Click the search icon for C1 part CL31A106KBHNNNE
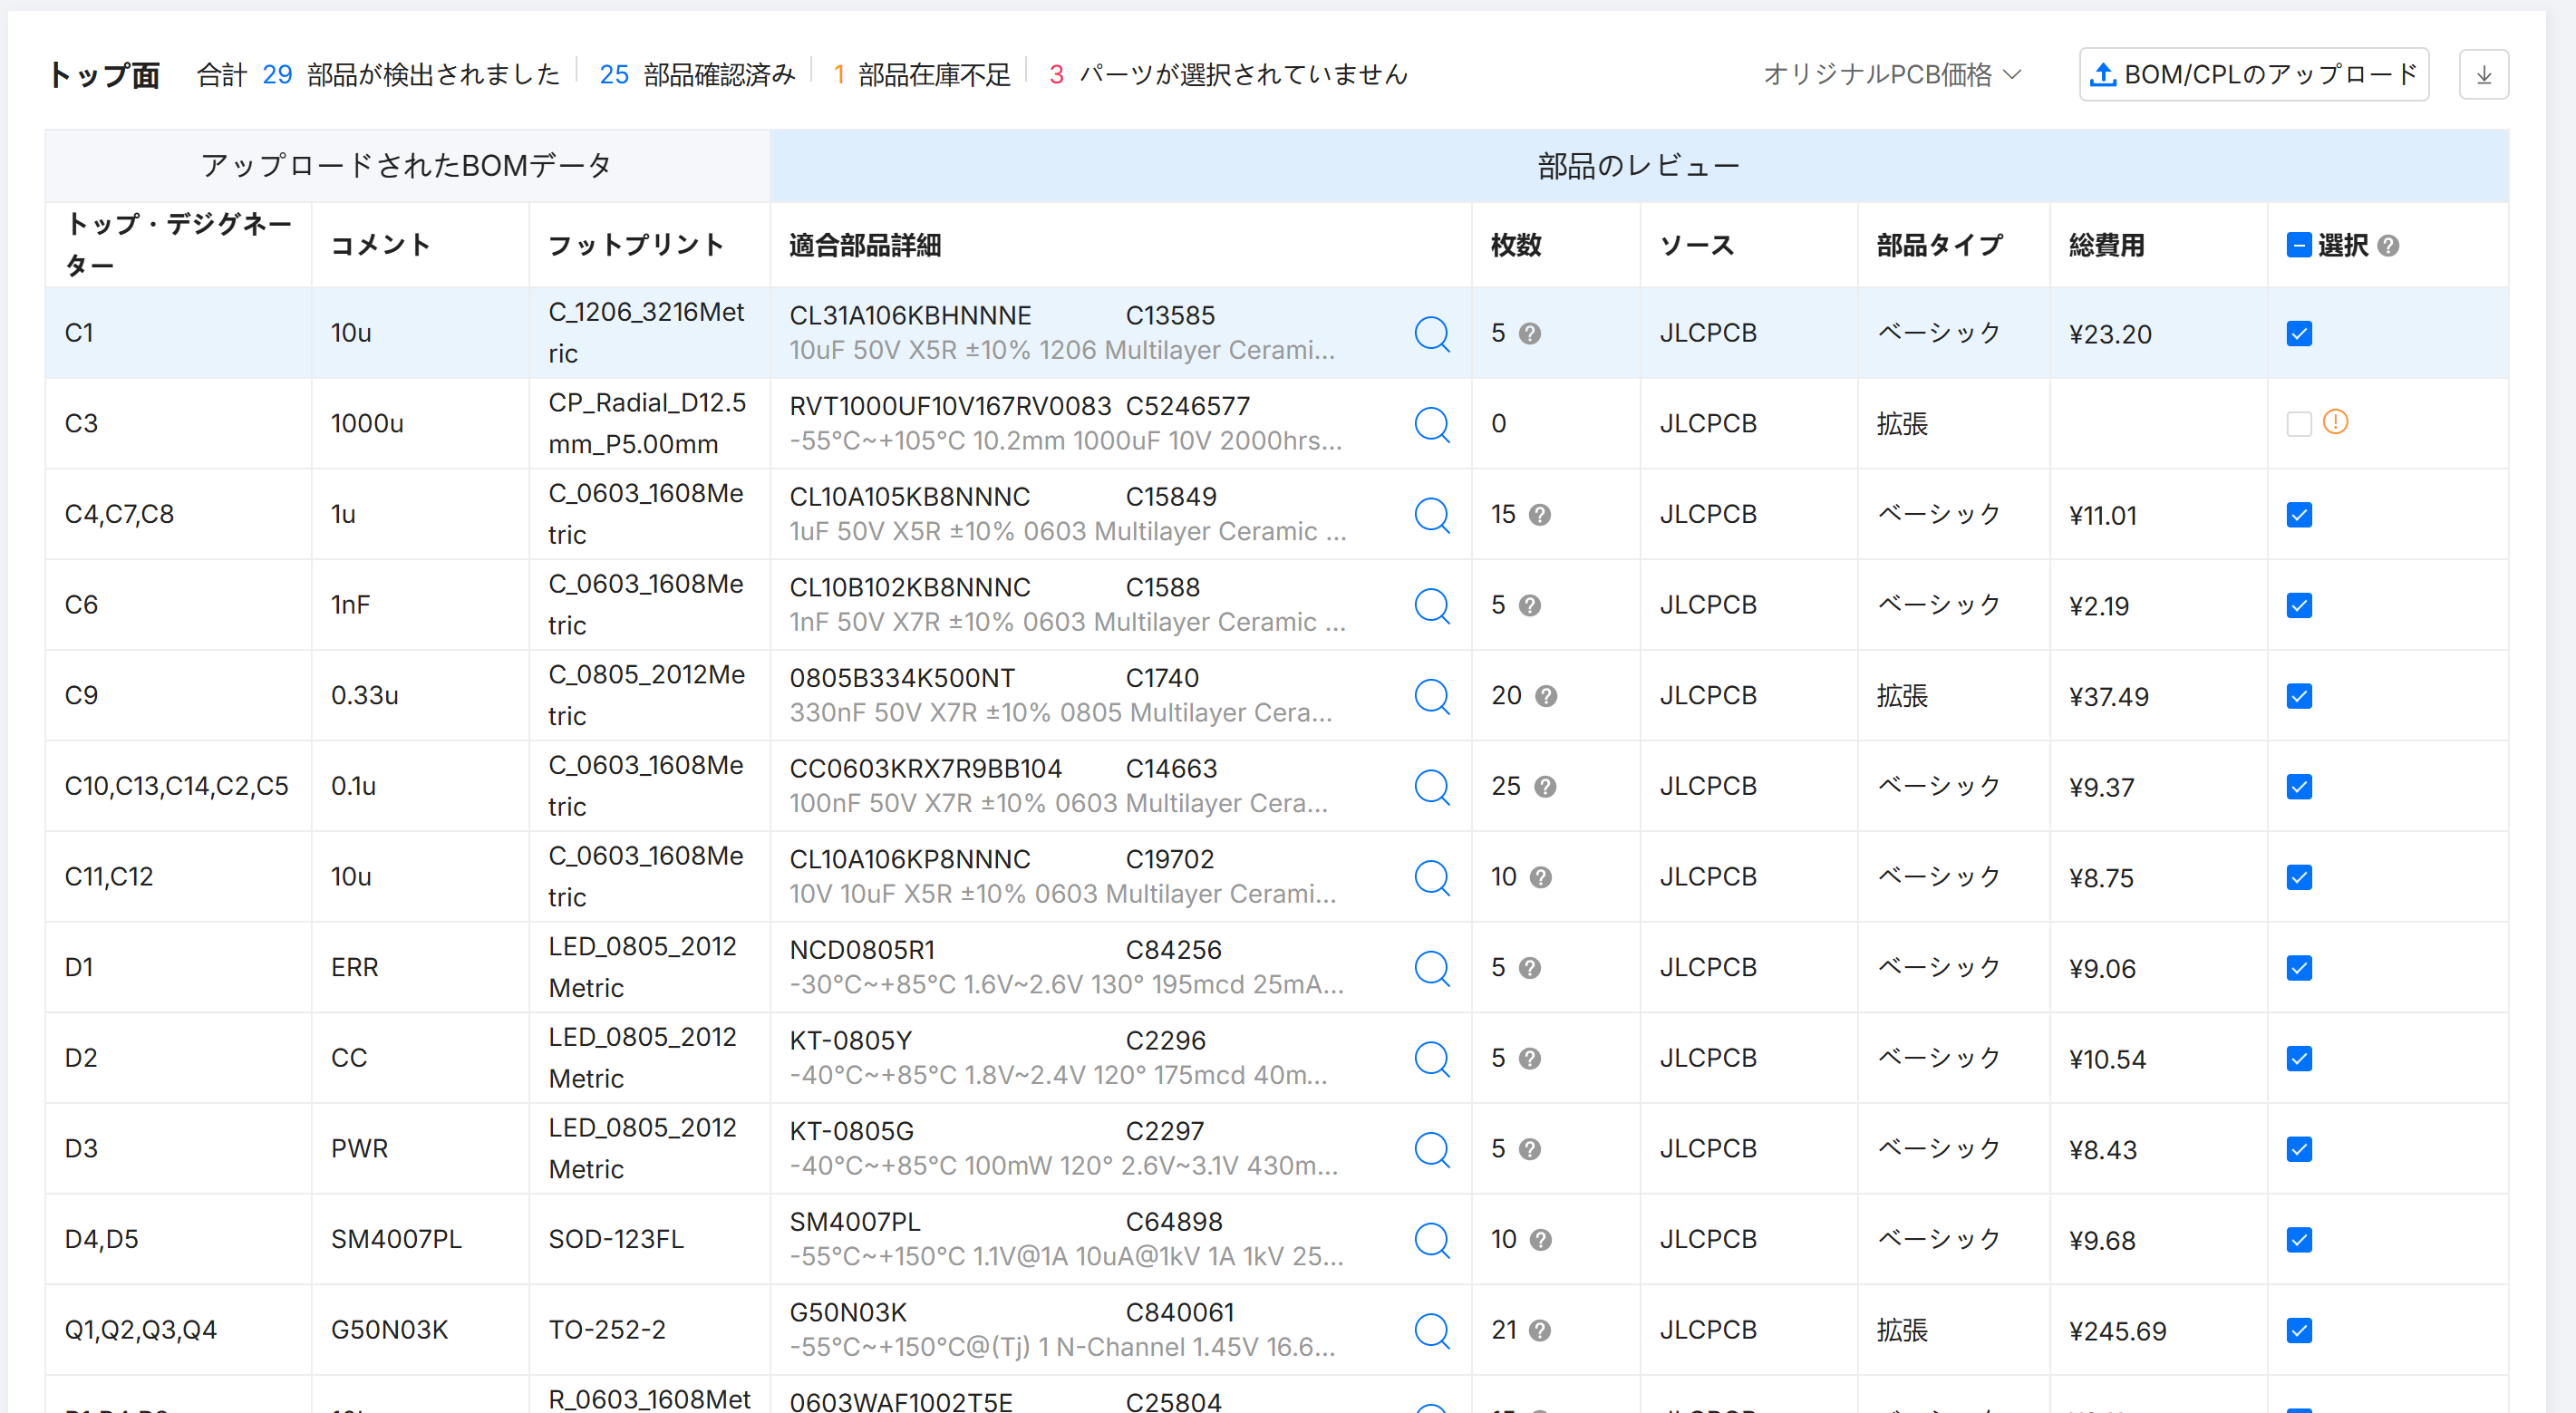 pos(1431,333)
